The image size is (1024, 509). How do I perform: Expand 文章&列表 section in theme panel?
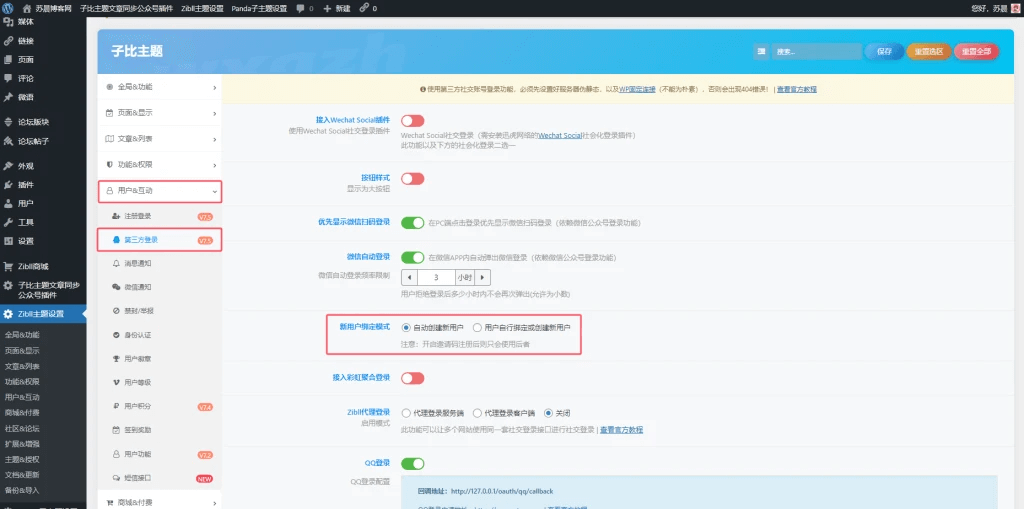[159, 139]
